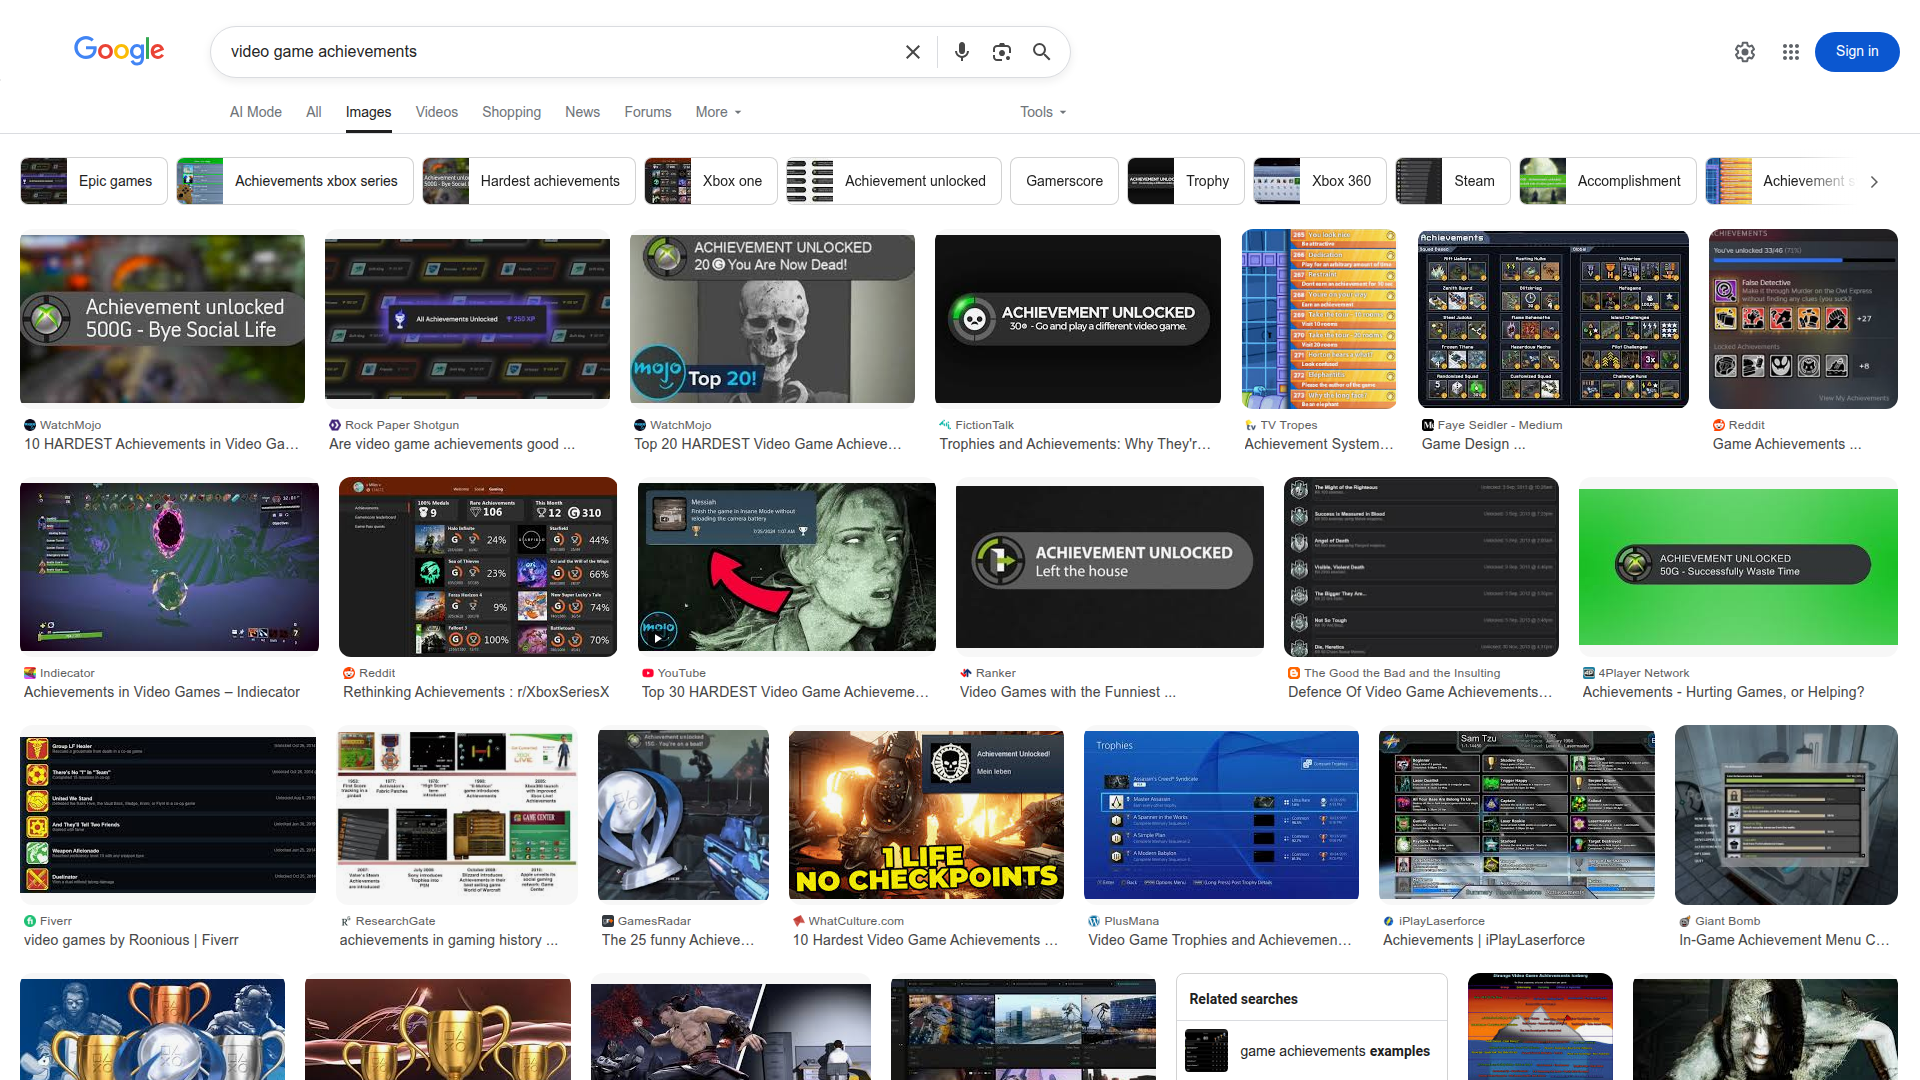Image resolution: width=1920 pixels, height=1080 pixels.
Task: Select Achievement unlocked chip
Action: [x=894, y=181]
